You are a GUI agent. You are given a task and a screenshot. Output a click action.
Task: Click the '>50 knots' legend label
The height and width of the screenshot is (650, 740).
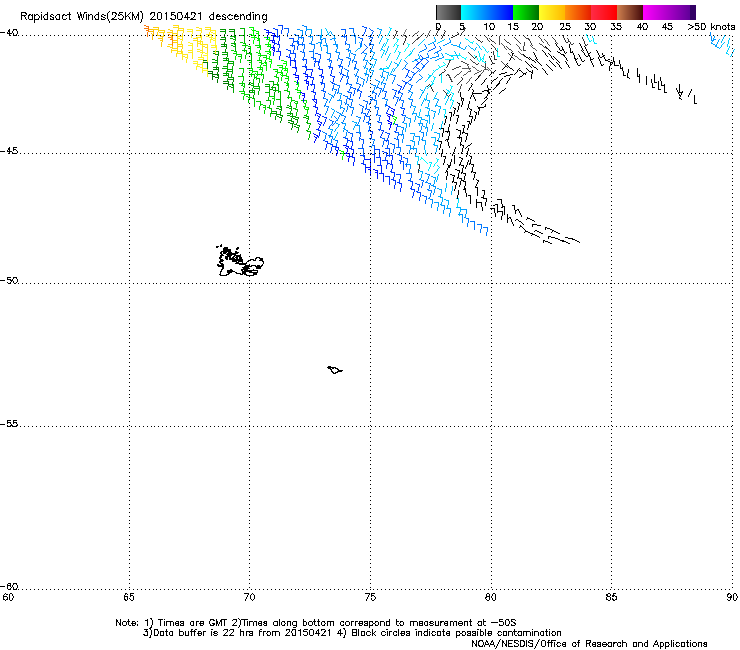[711, 27]
